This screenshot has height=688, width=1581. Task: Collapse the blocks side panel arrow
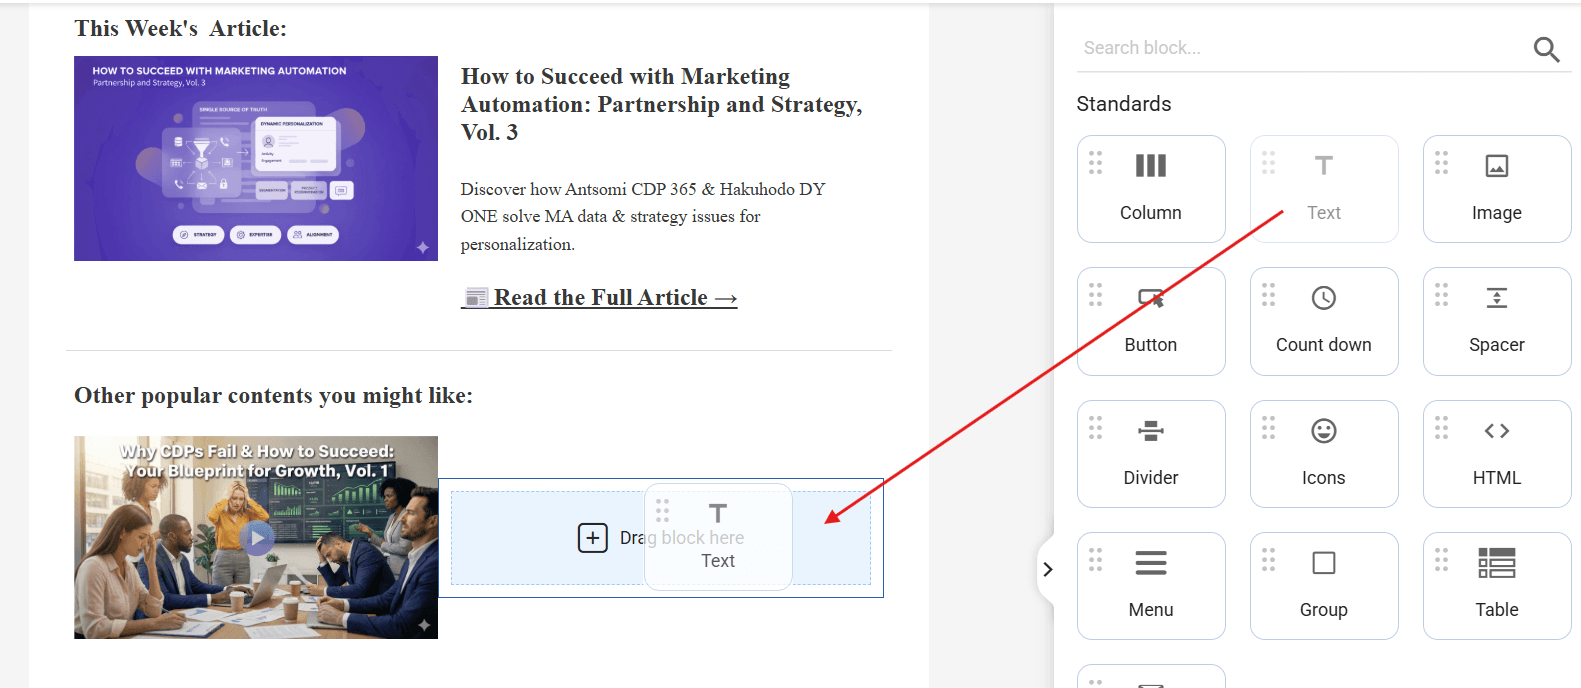click(x=1047, y=569)
